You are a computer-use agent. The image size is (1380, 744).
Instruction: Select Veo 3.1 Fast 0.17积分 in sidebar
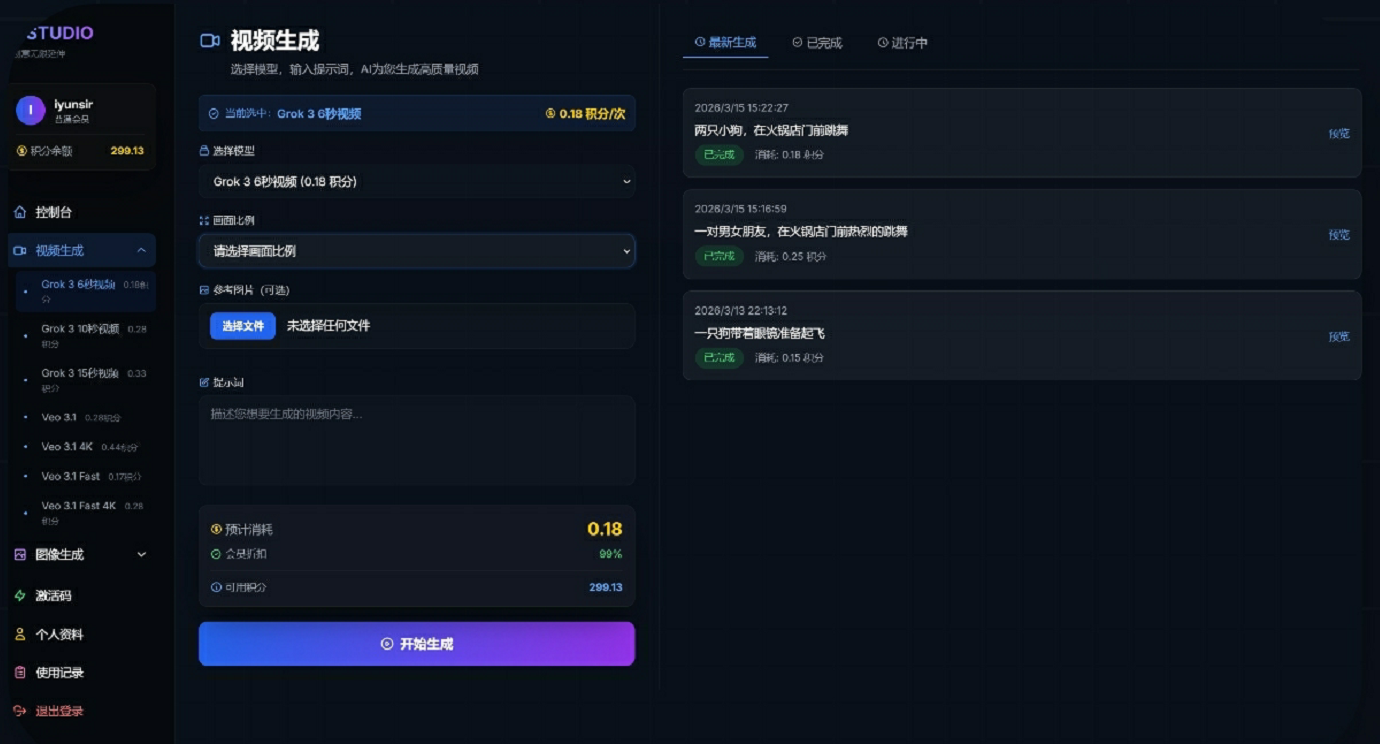(87, 476)
